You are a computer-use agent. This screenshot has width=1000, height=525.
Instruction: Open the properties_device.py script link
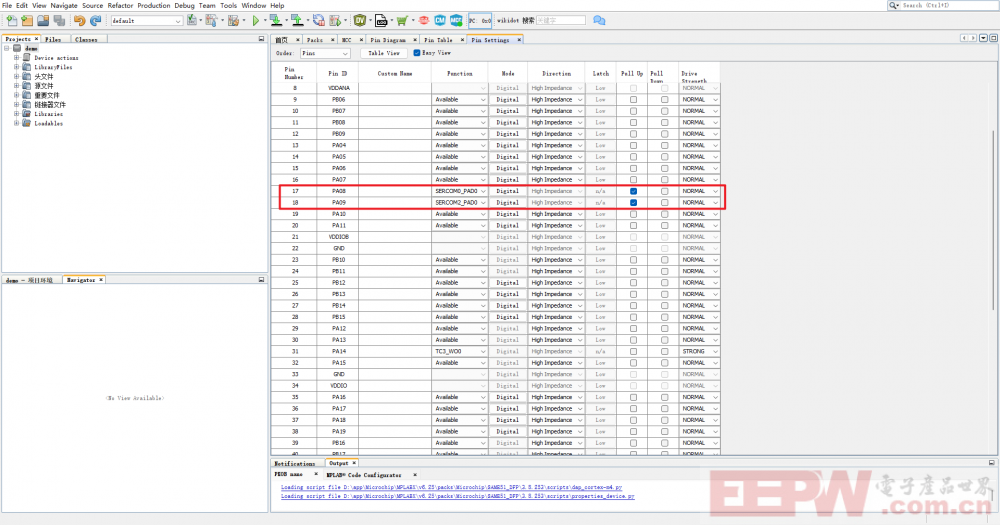pos(457,496)
